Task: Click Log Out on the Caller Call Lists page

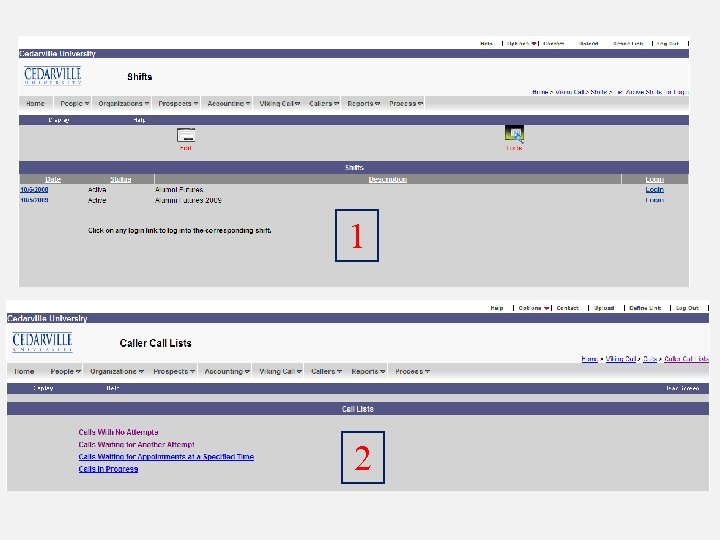Action: pos(687,308)
